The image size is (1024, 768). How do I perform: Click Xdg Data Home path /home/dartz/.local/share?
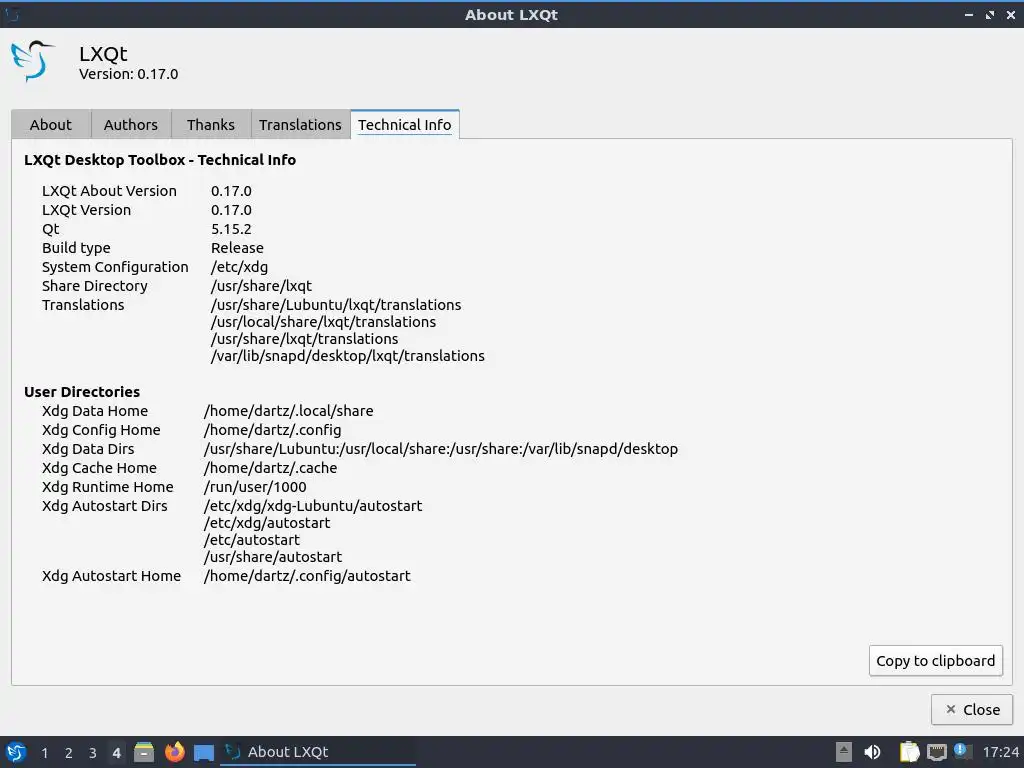[289, 411]
